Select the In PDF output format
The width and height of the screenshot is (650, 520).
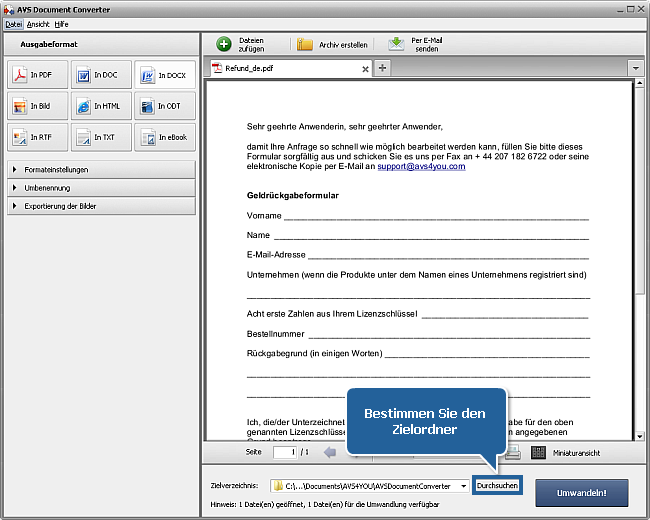point(37,76)
